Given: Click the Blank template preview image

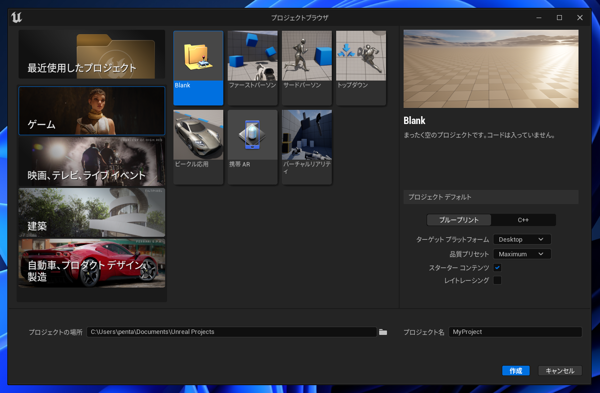Looking at the screenshot, I should point(491,69).
